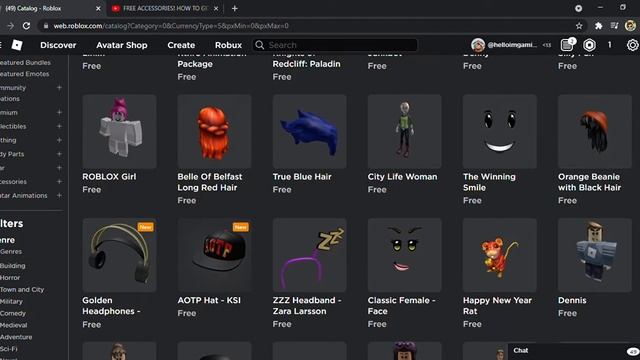The height and width of the screenshot is (360, 640).
Task: Close the Catalog - Roblox tab
Action: (98, 8)
